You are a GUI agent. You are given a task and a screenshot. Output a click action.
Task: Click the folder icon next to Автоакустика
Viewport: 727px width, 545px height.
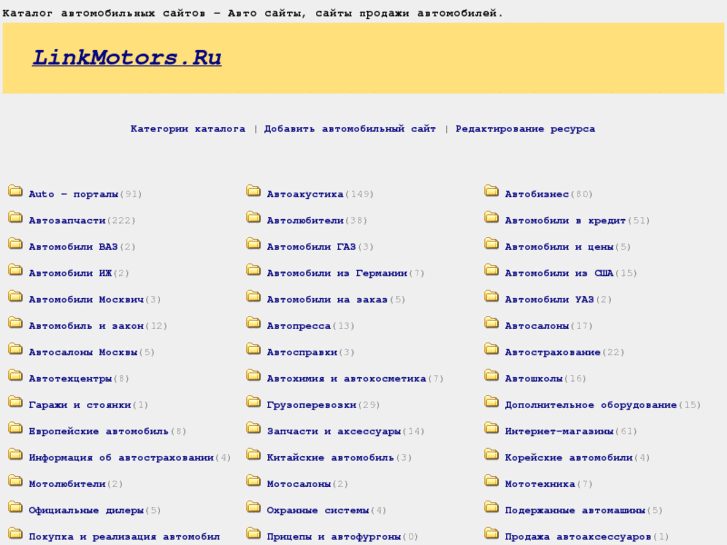click(253, 192)
